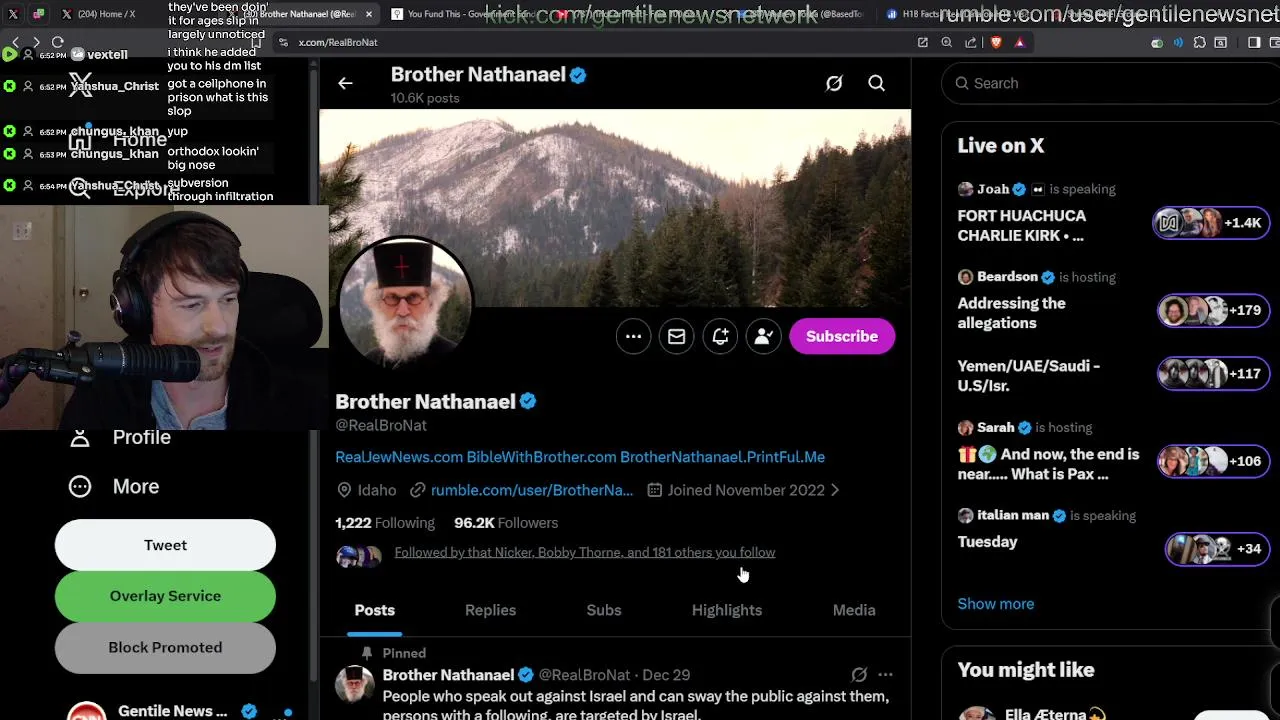Select the Posts tab

pyautogui.click(x=375, y=610)
